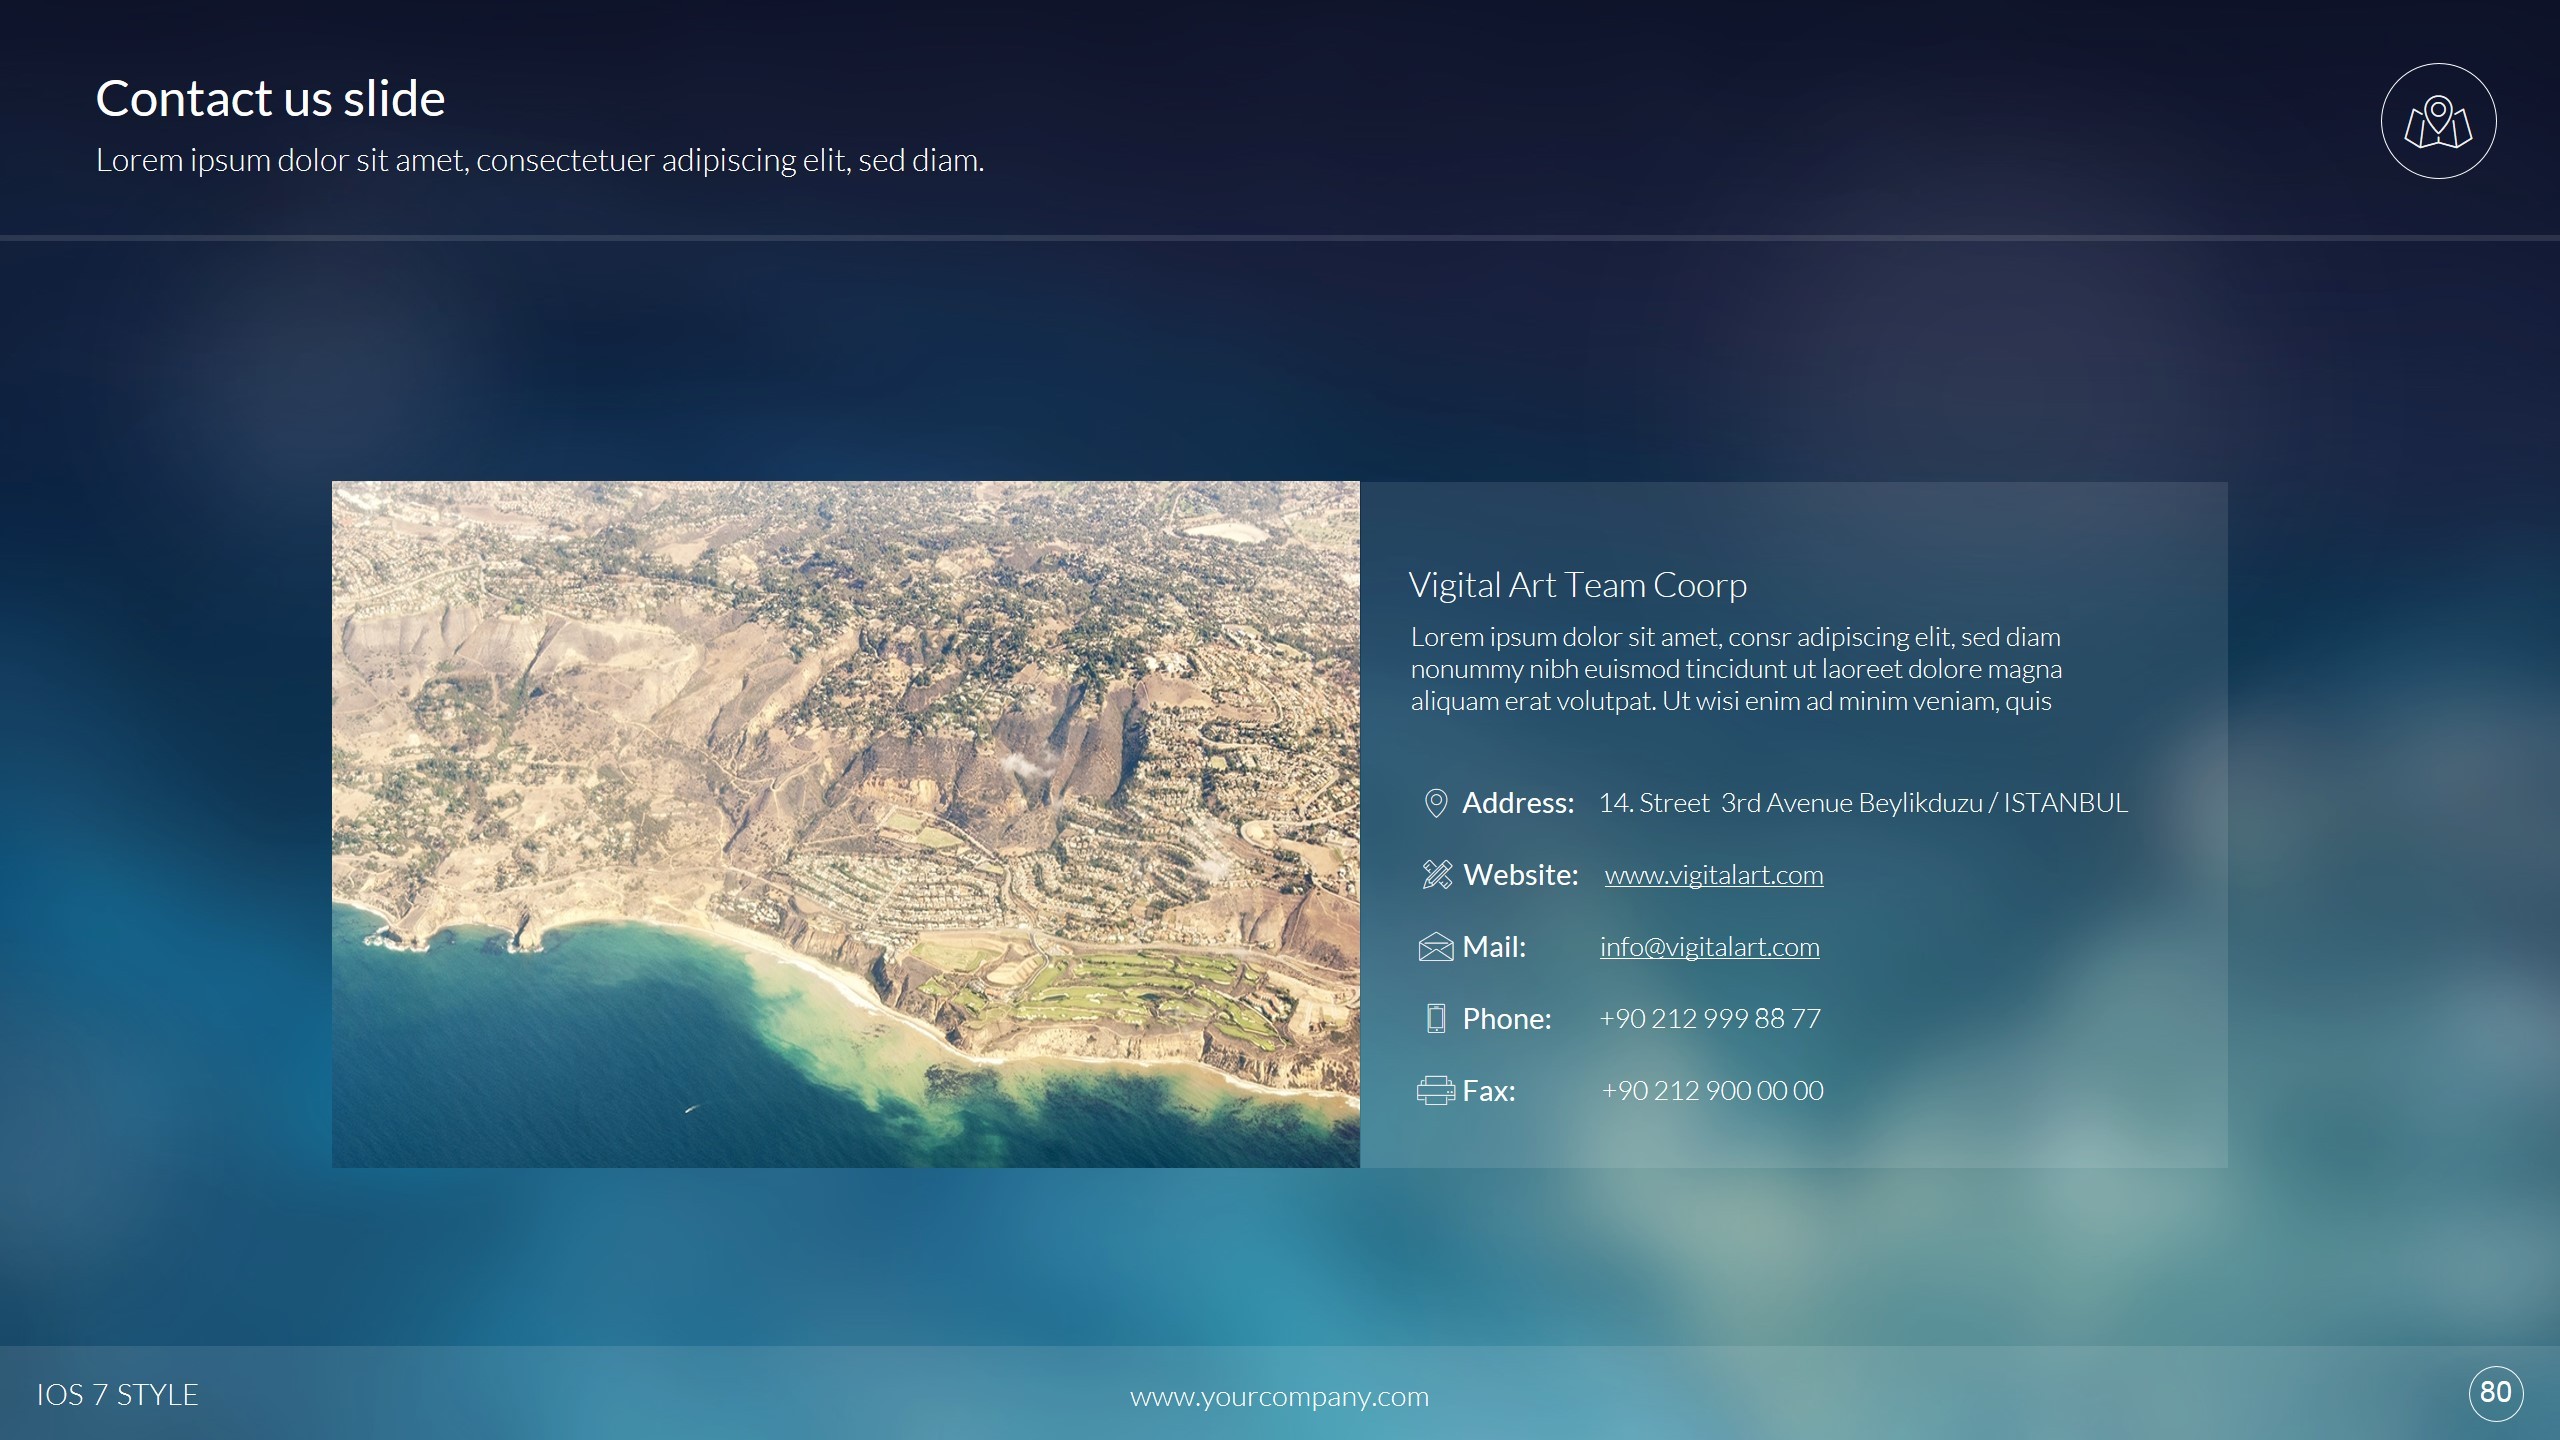Click the IOS 7 STYLE footer label
Viewport: 2560px width, 1440px height.
click(118, 1395)
